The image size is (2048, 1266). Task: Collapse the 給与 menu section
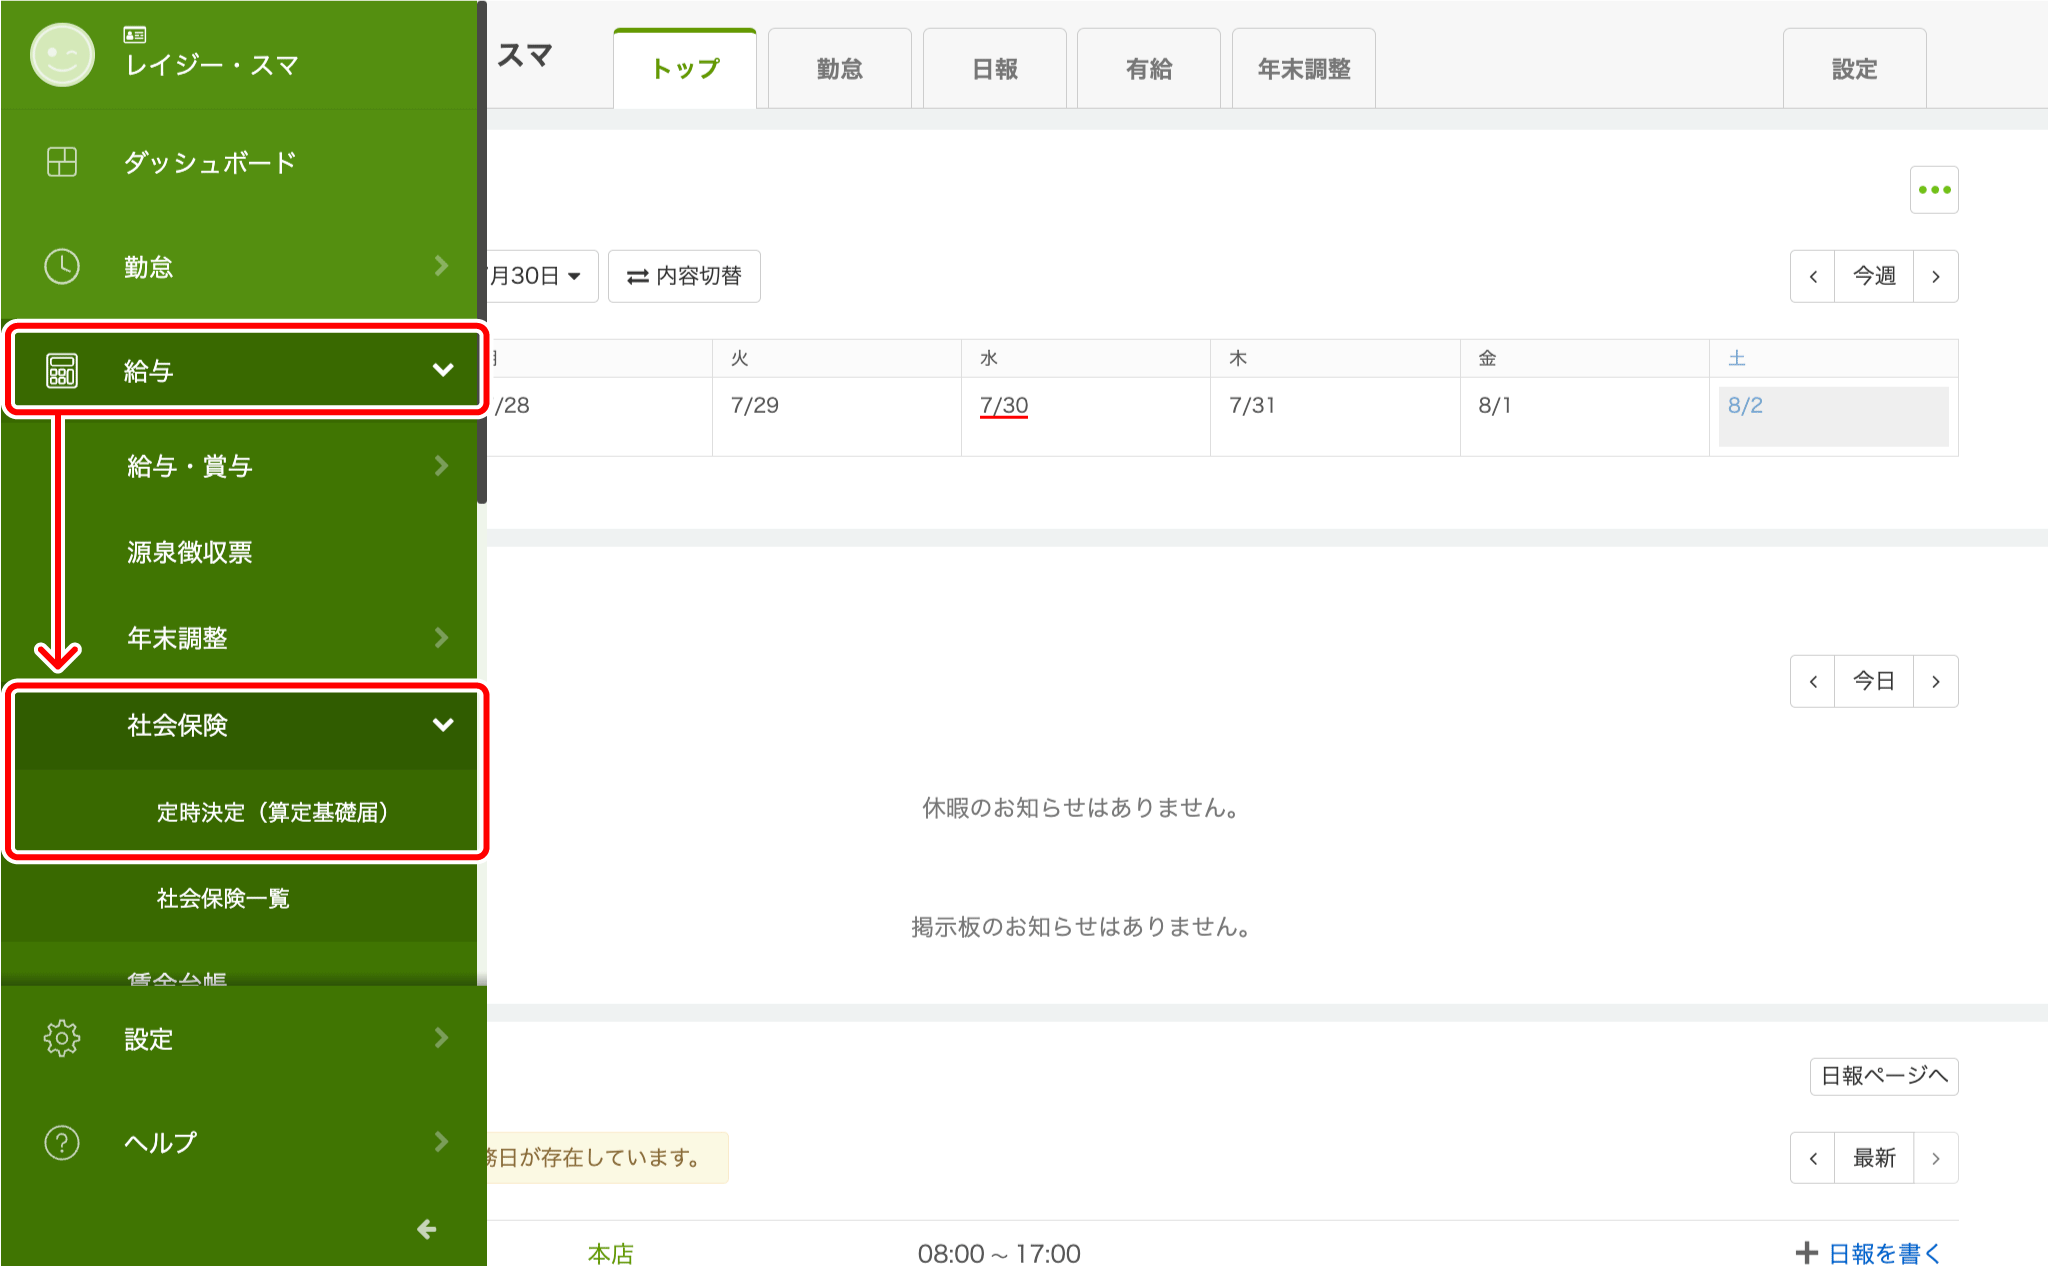pos(442,370)
